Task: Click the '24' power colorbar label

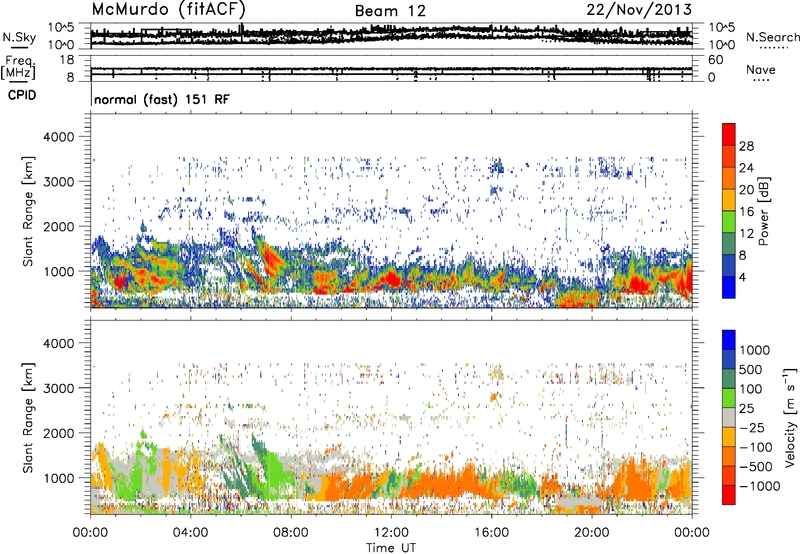Action: tap(746, 168)
